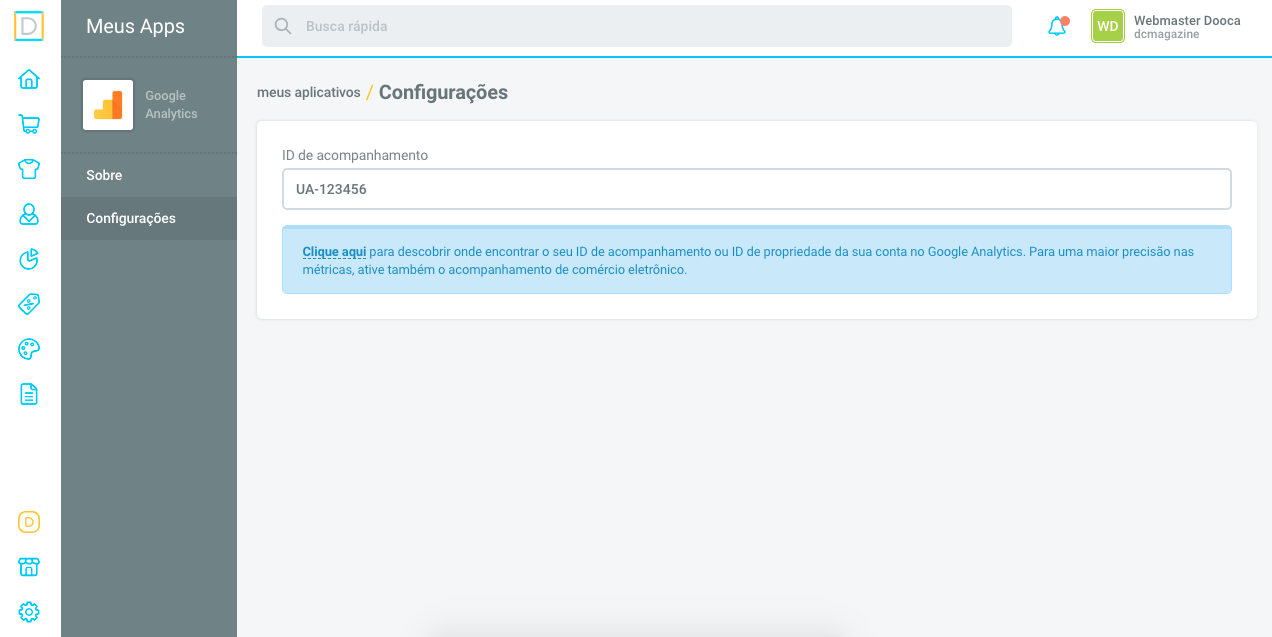Click the 'dcmagazine' store name text
Screen dimensions: 1272x637
(1167, 35)
